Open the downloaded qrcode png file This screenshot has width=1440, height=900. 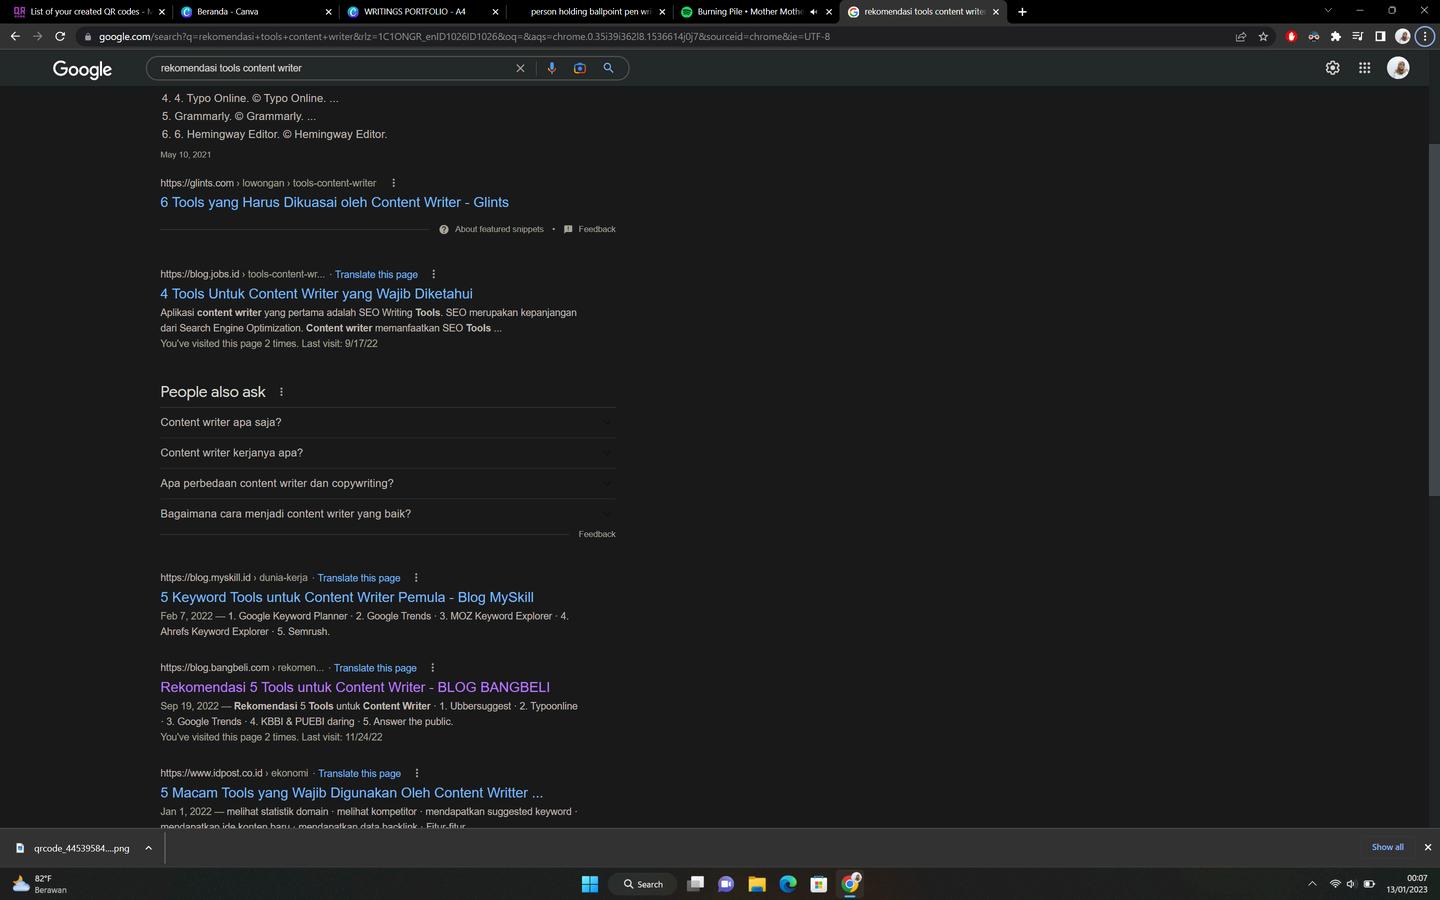(74, 848)
